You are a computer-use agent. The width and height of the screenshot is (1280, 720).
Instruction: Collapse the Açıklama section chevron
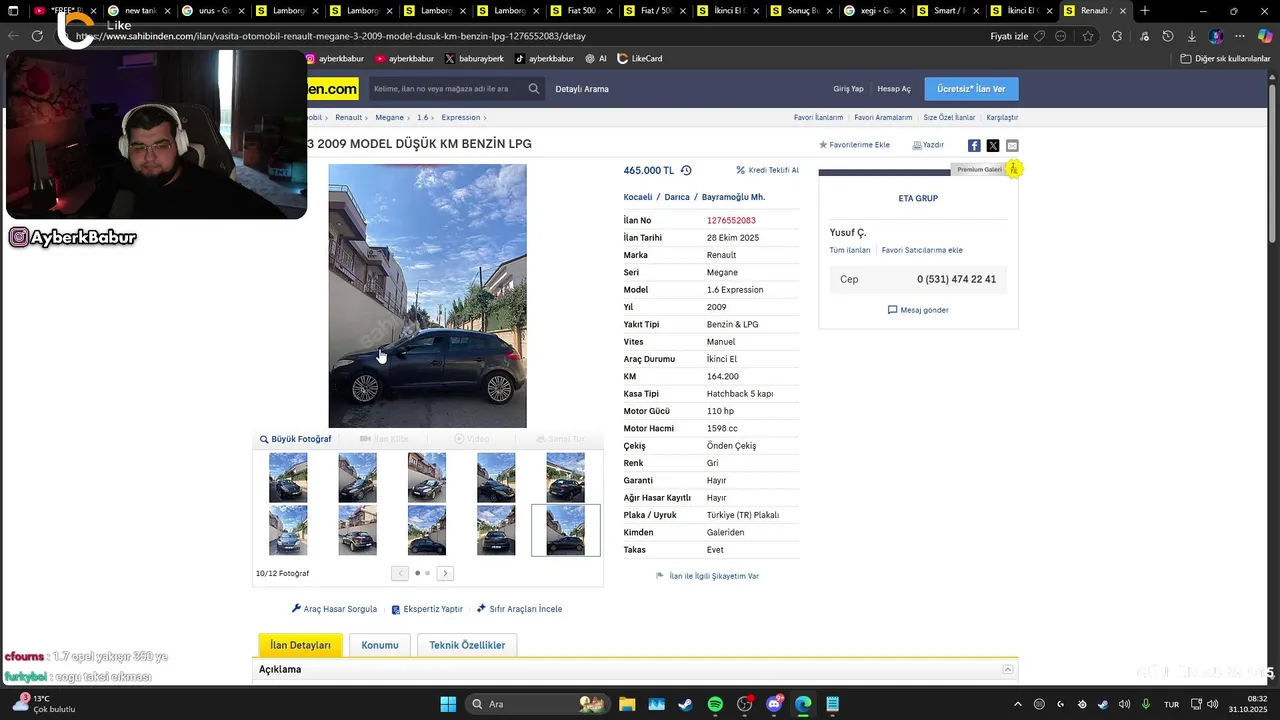click(1008, 669)
